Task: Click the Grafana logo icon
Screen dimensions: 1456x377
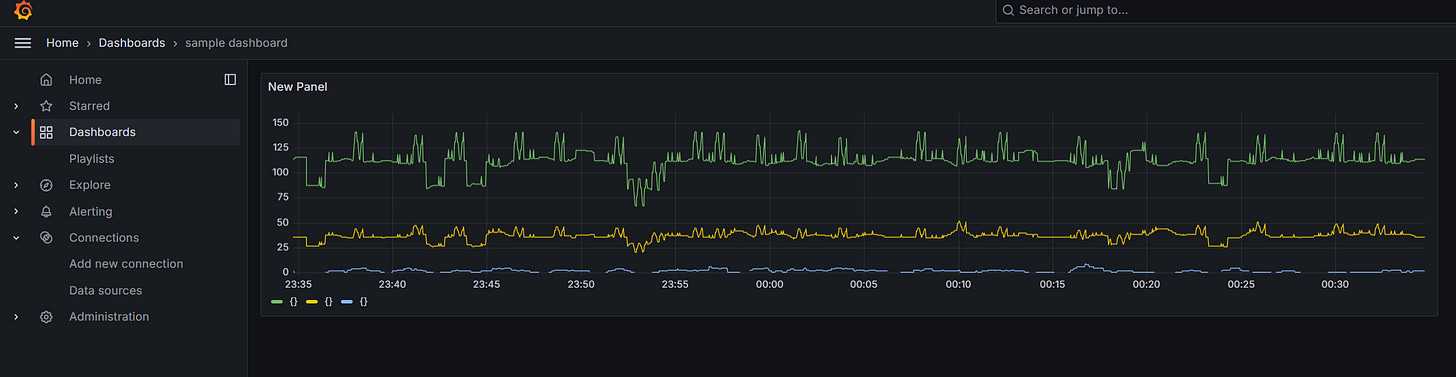Action: click(24, 11)
